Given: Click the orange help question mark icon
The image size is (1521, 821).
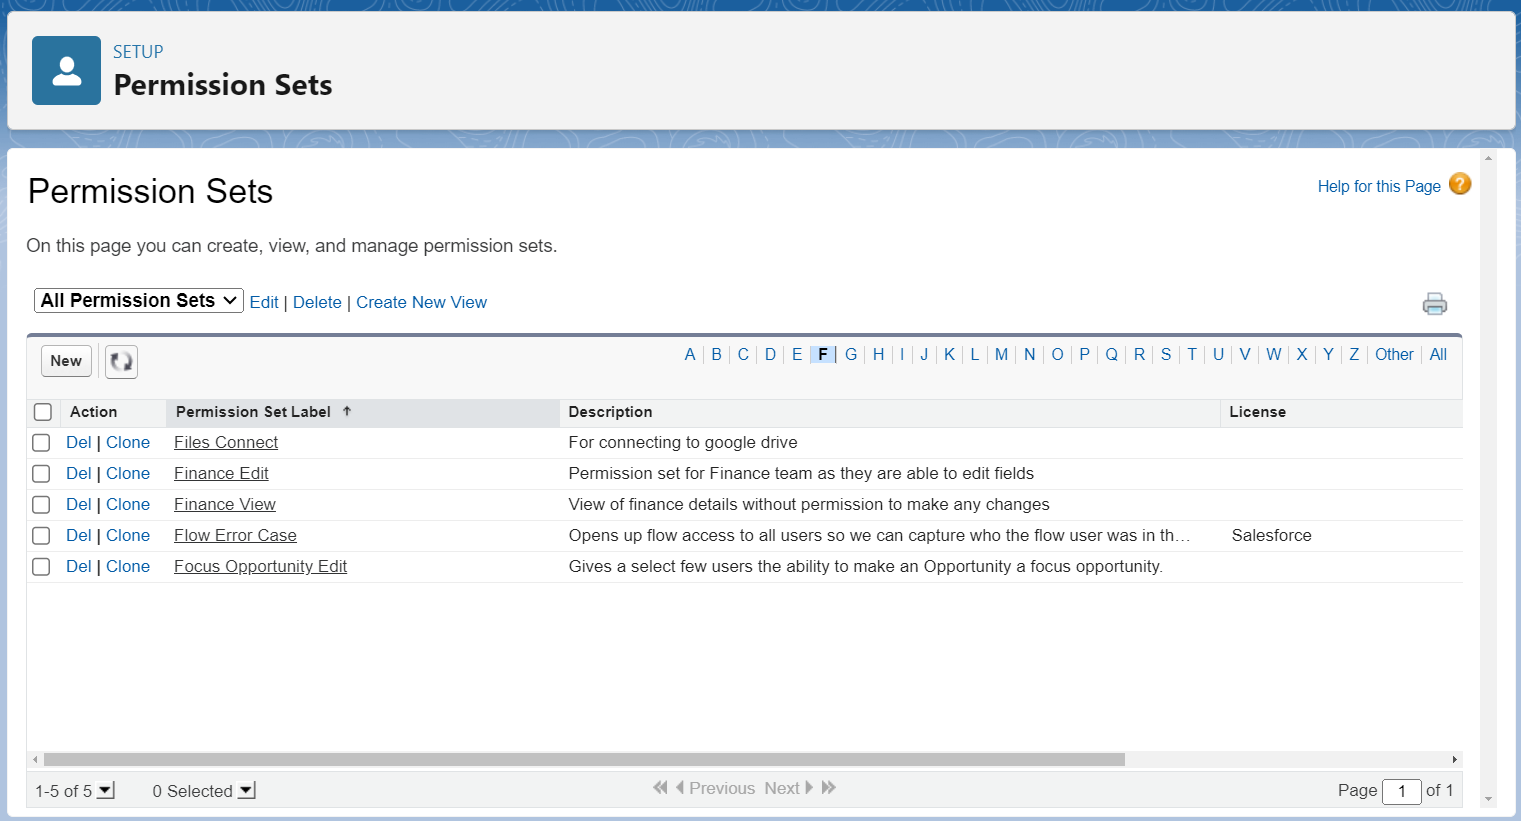Looking at the screenshot, I should 1459,184.
